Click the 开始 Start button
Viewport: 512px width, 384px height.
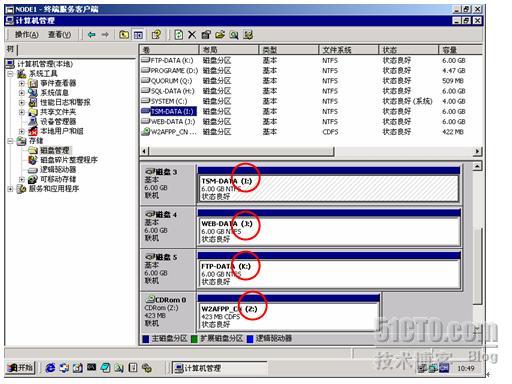click(x=21, y=368)
